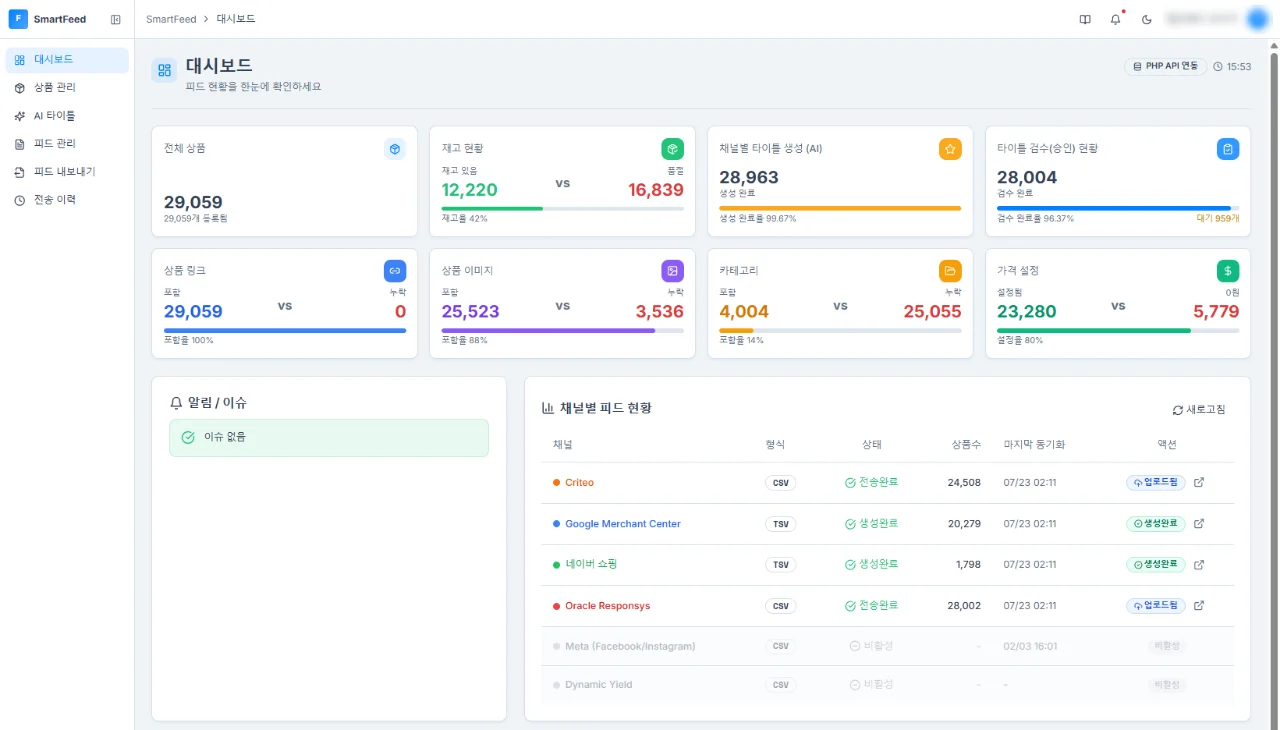Image resolution: width=1280 pixels, height=730 pixels.
Task: Click the 대시보드 page title grid icon
Action: (165, 70)
